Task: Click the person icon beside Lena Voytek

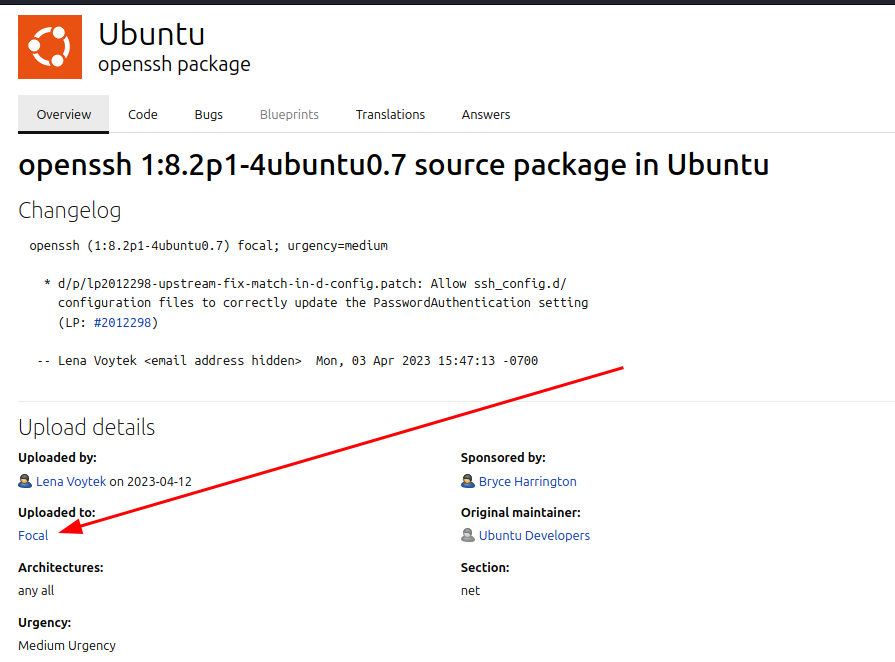Action: pyautogui.click(x=25, y=482)
